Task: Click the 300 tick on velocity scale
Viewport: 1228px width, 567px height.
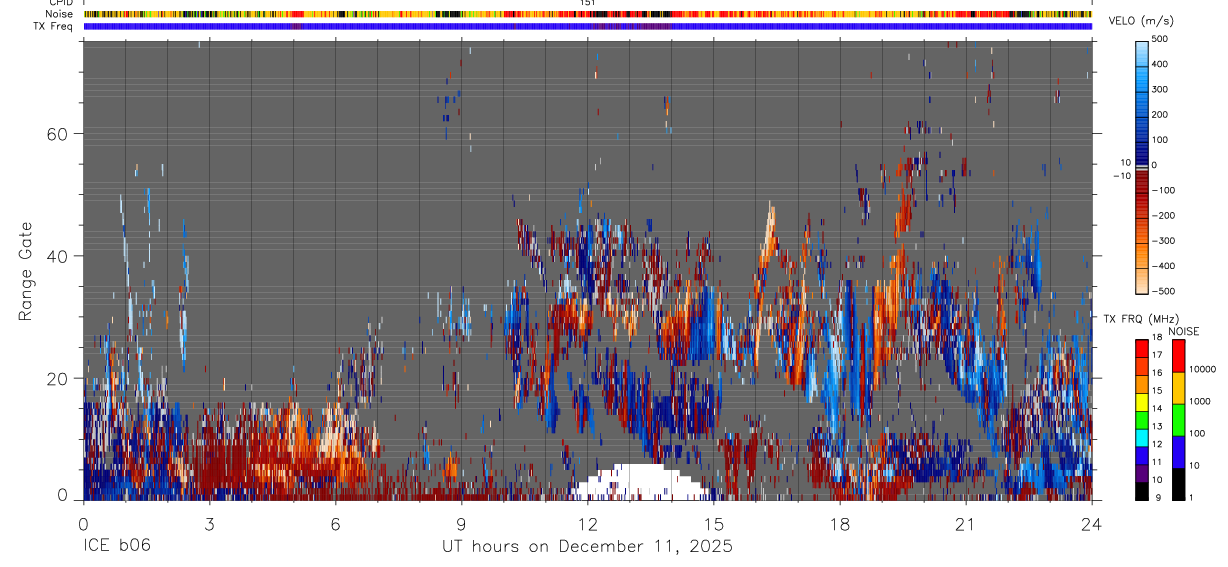Action: [1161, 89]
